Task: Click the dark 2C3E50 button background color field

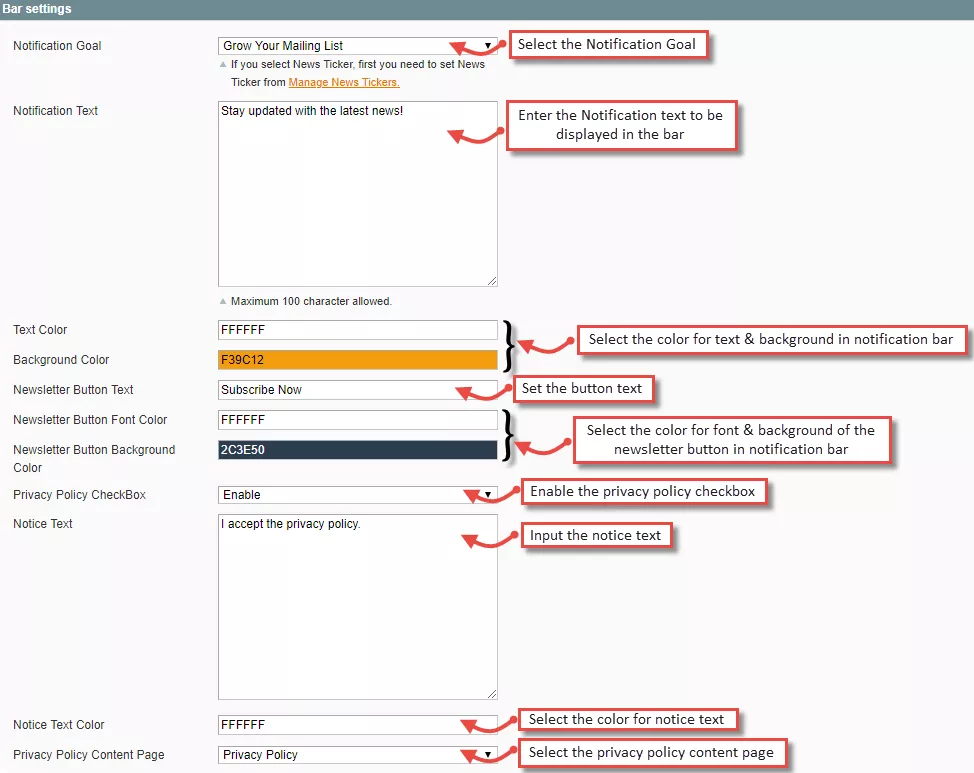Action: click(357, 450)
